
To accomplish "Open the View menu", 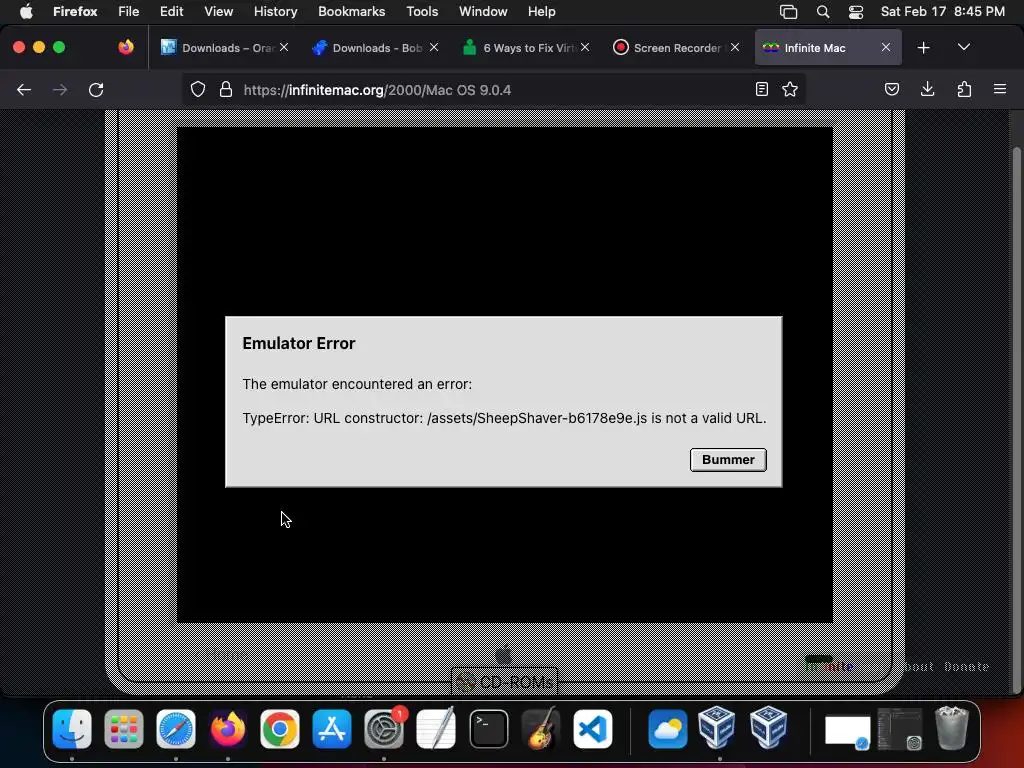I will coord(219,11).
